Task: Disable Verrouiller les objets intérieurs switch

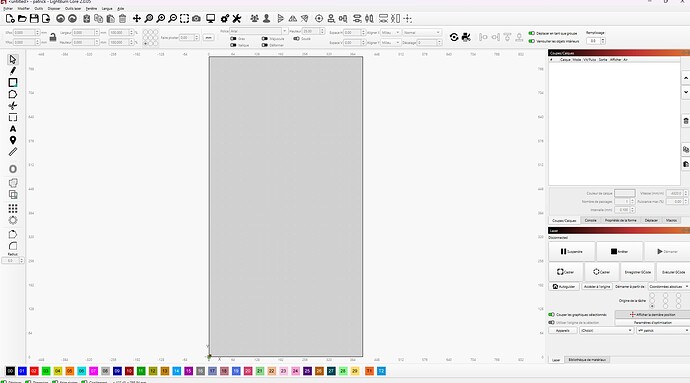Action: (x=532, y=41)
